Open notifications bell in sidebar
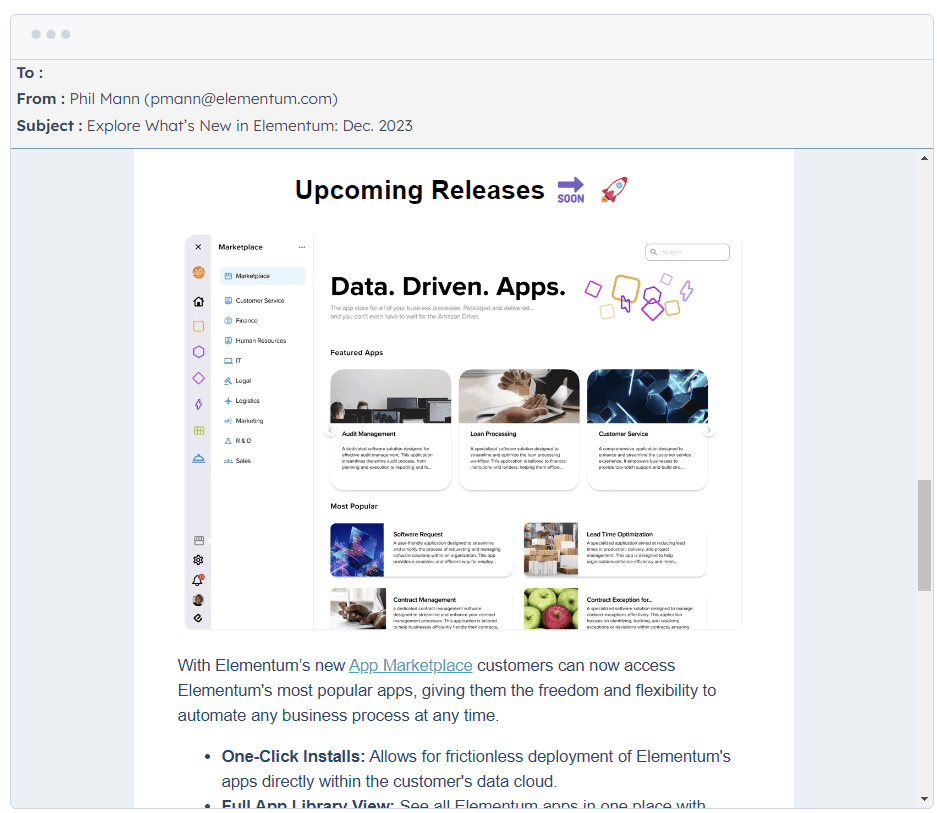This screenshot has height=813, width=937. coord(198,580)
